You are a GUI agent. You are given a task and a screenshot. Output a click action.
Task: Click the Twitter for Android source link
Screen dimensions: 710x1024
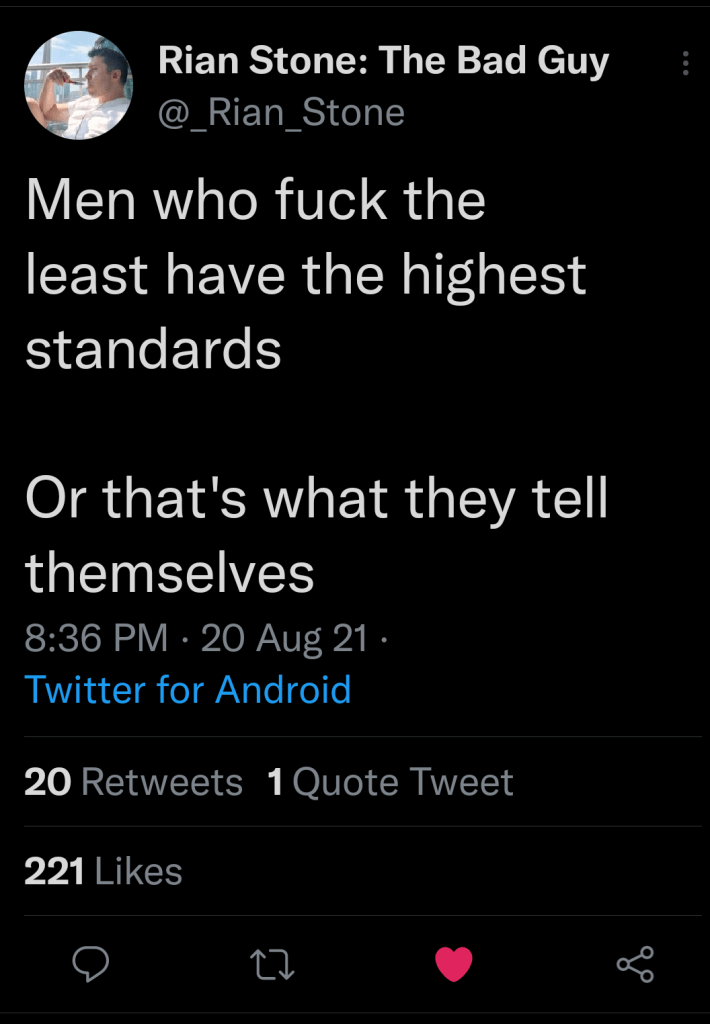[187, 690]
